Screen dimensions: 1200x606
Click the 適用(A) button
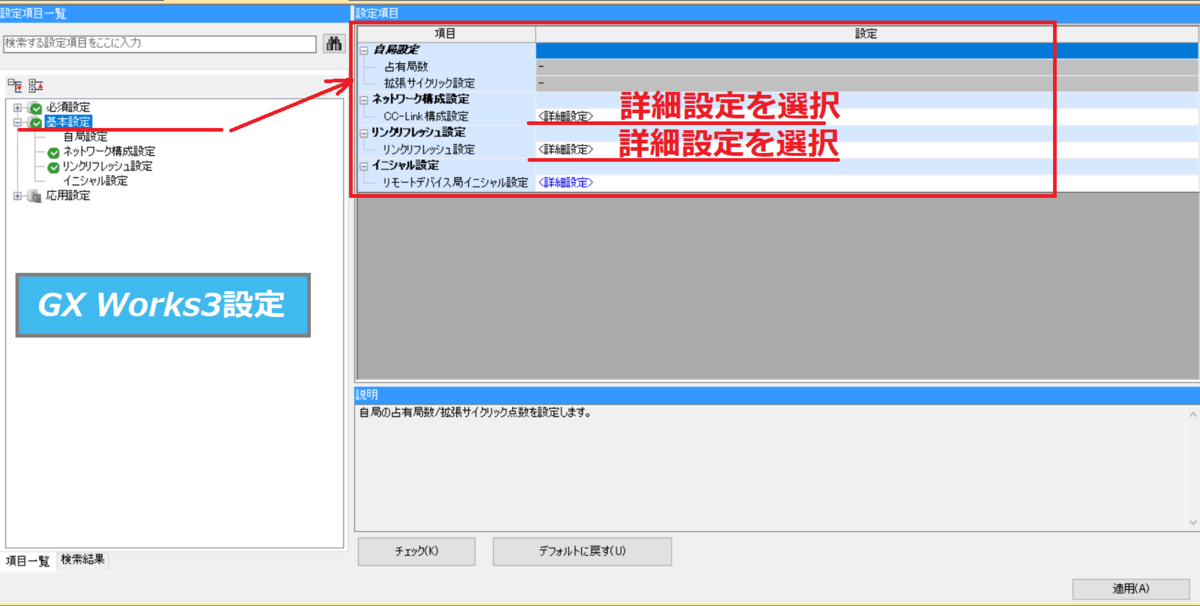(x=1131, y=588)
